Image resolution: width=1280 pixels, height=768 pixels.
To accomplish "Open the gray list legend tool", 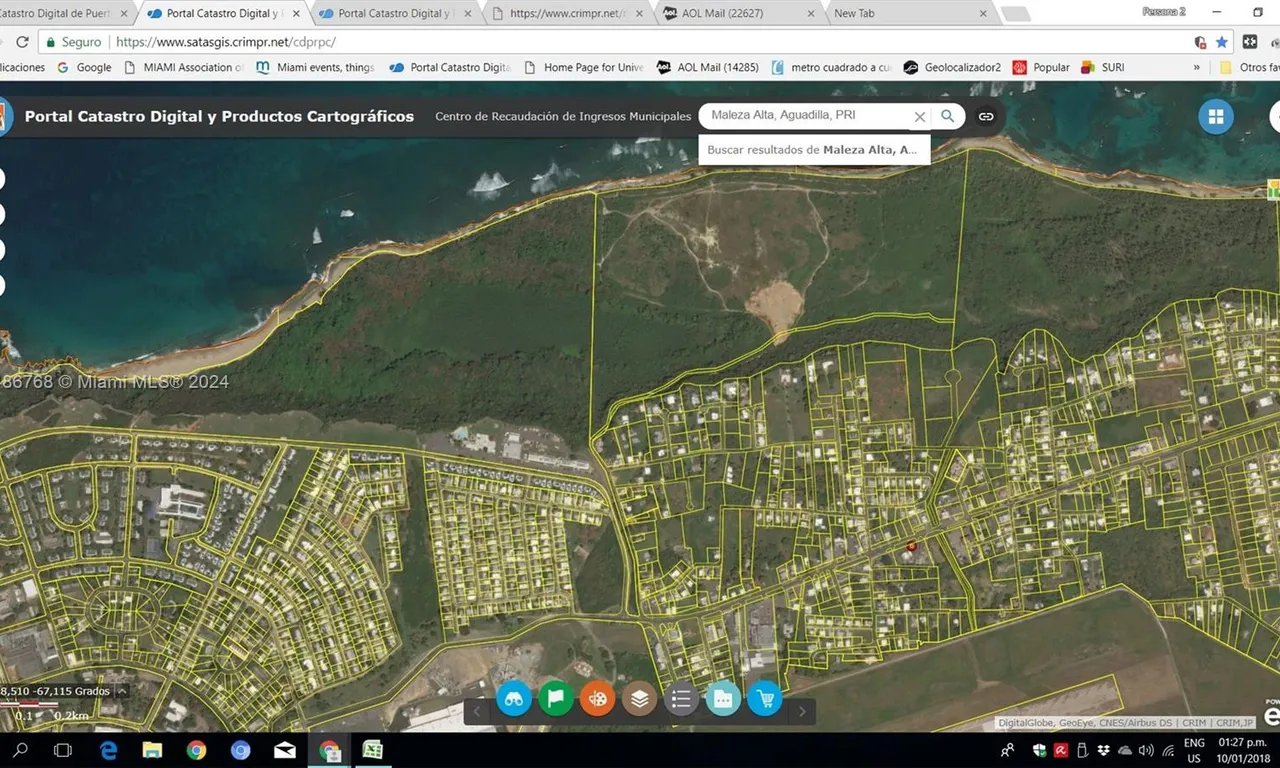I will tap(681, 699).
